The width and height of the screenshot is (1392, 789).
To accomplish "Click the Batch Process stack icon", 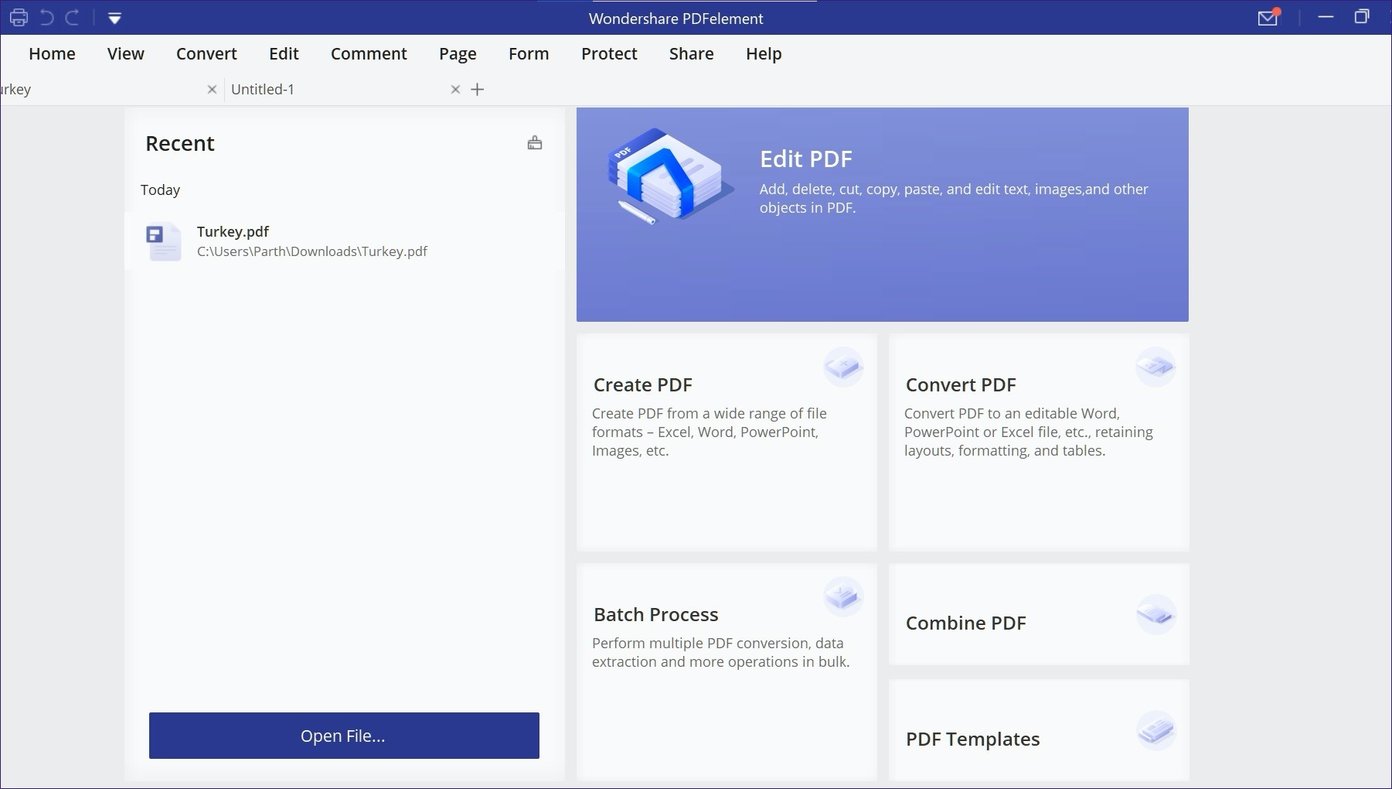I will tap(843, 597).
